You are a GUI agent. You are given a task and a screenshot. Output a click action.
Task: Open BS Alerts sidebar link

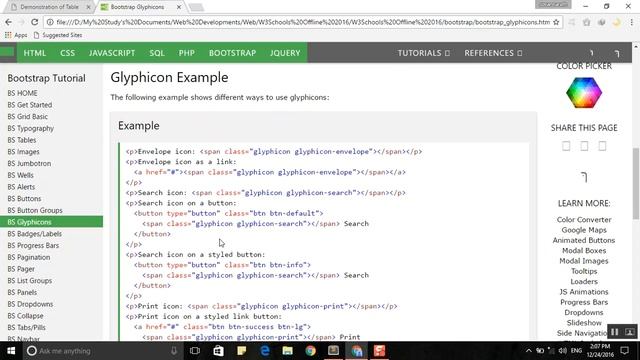[x=21, y=187]
